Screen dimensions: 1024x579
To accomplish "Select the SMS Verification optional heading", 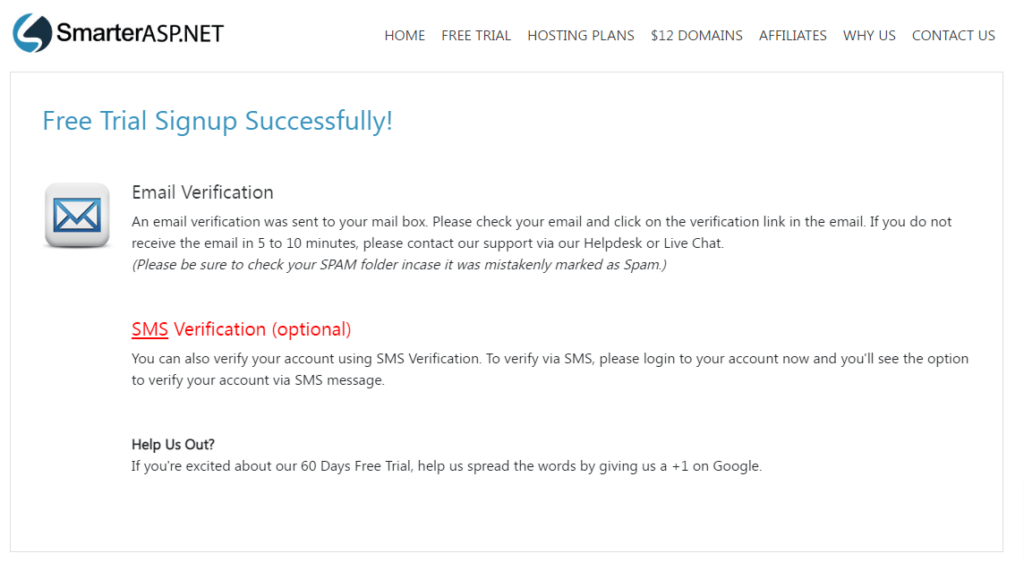I will pos(241,329).
